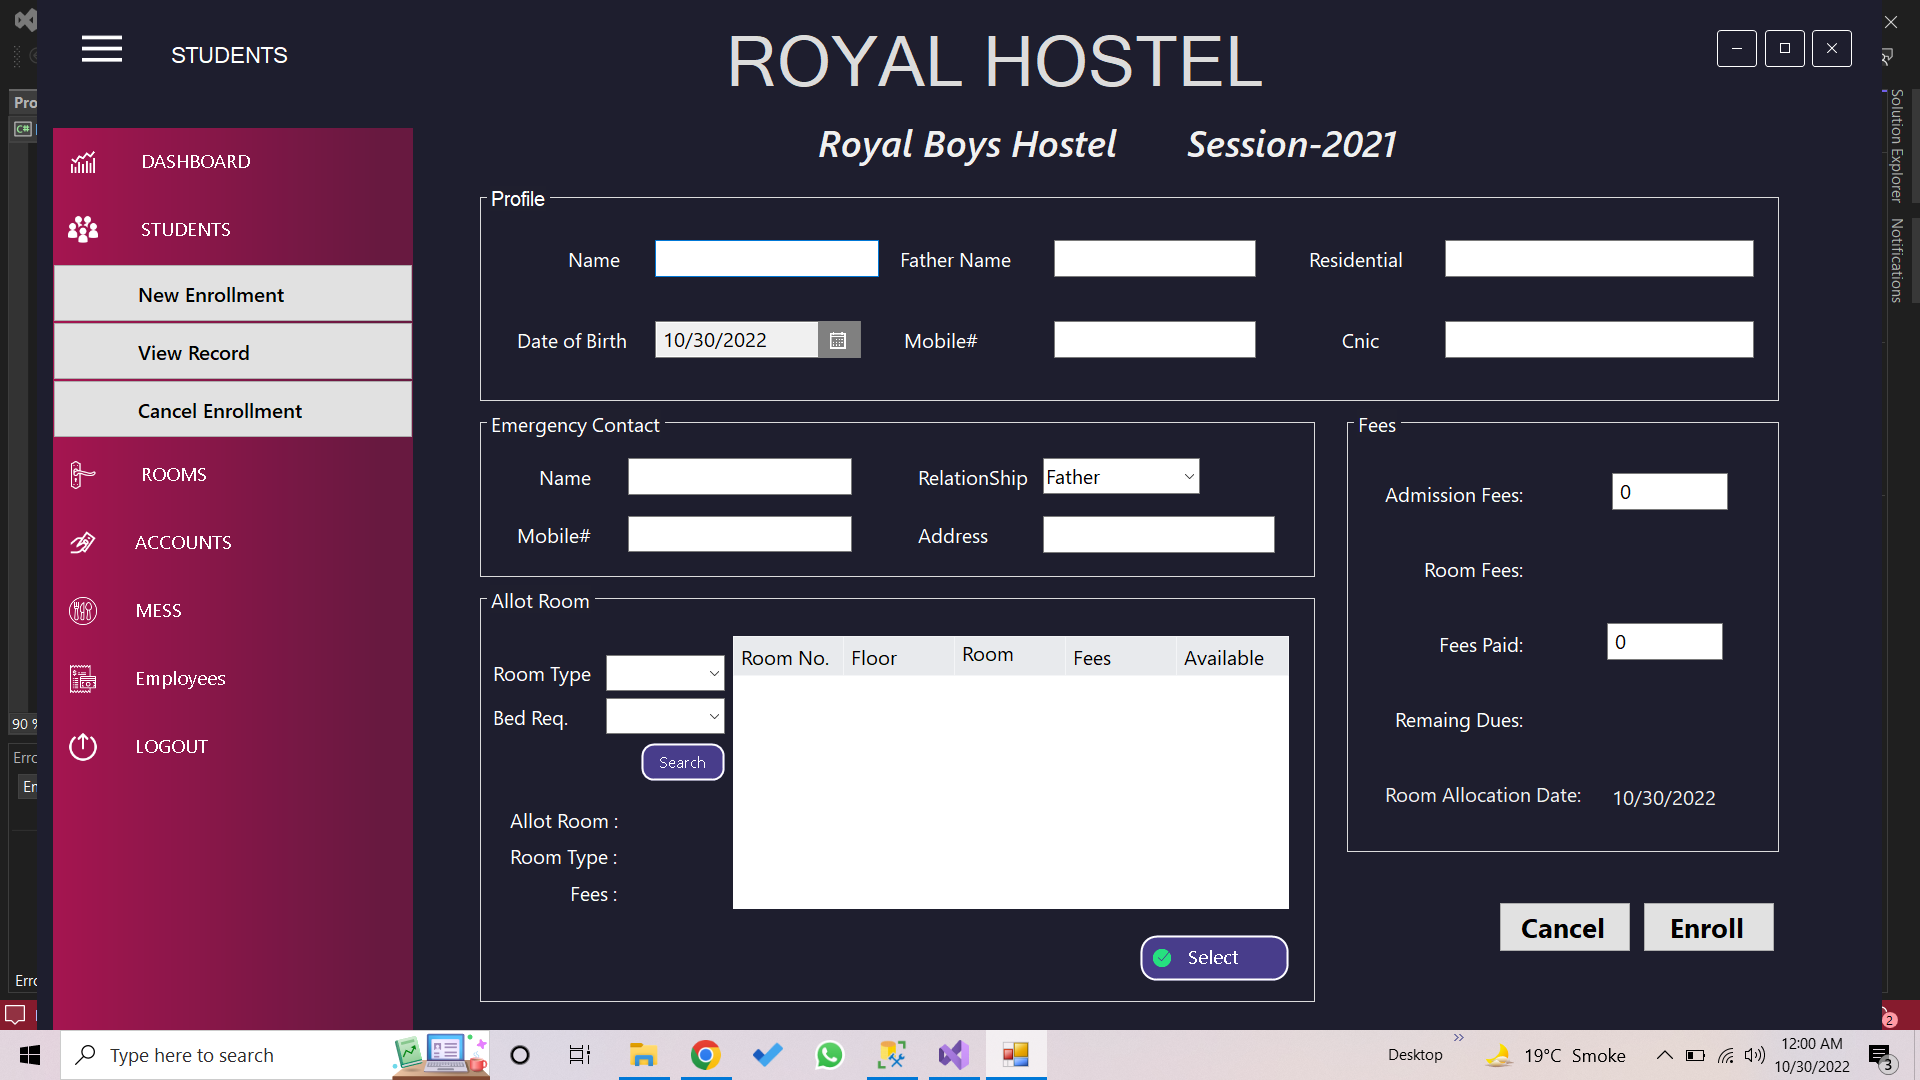
Task: Open the New Enrollment menu item
Action: pos(211,294)
